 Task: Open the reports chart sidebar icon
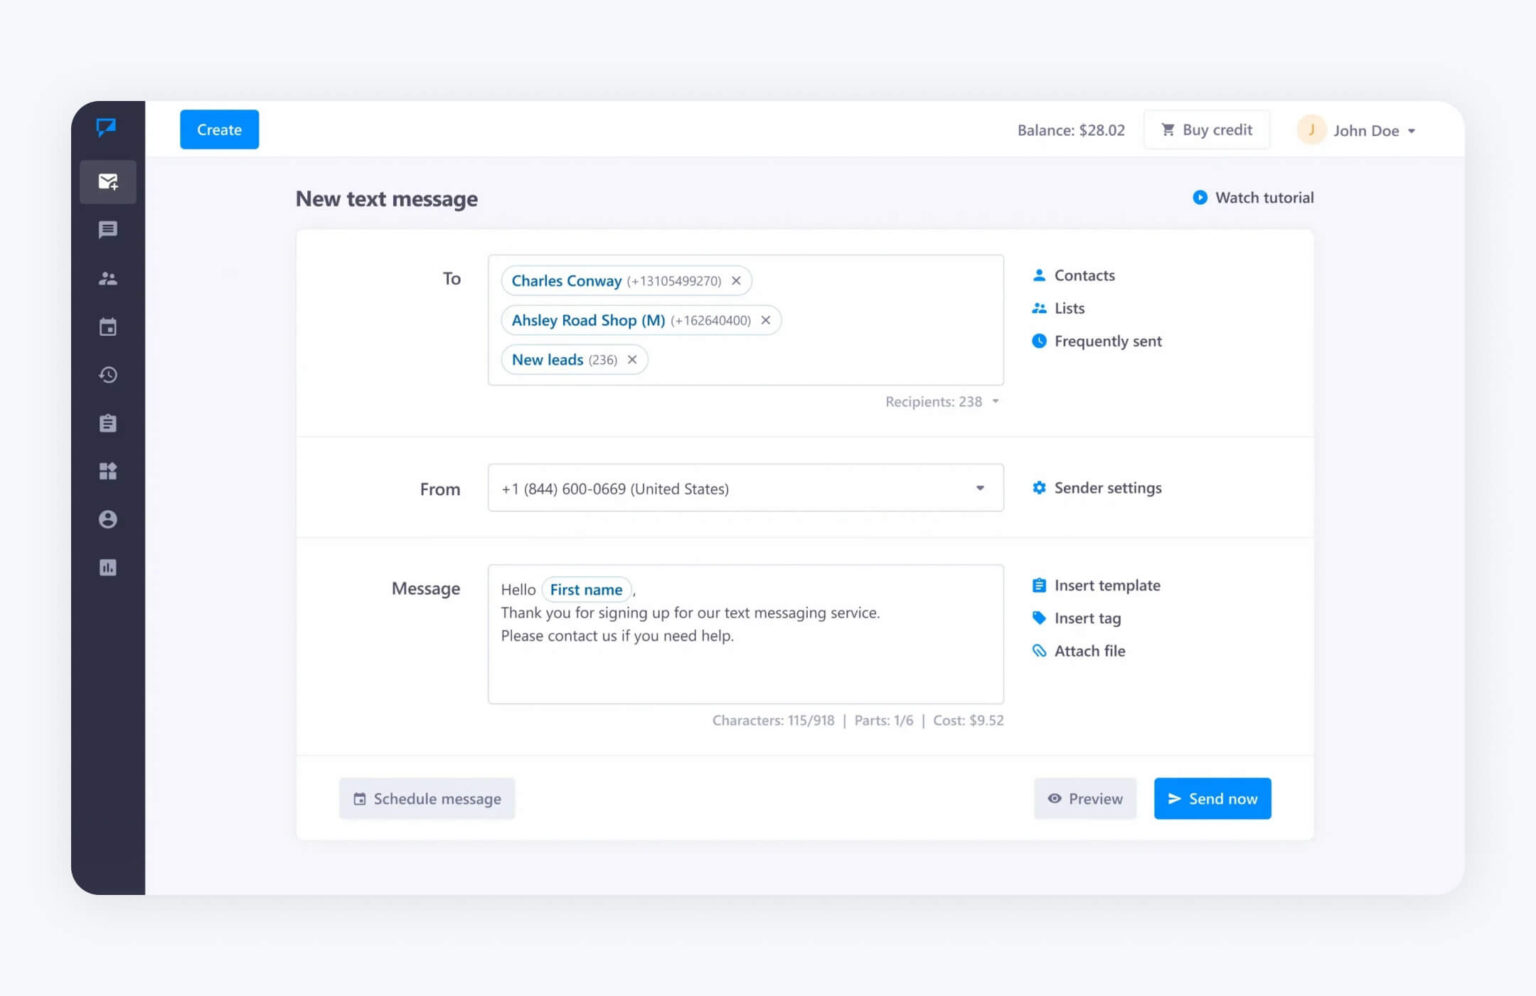click(x=108, y=567)
